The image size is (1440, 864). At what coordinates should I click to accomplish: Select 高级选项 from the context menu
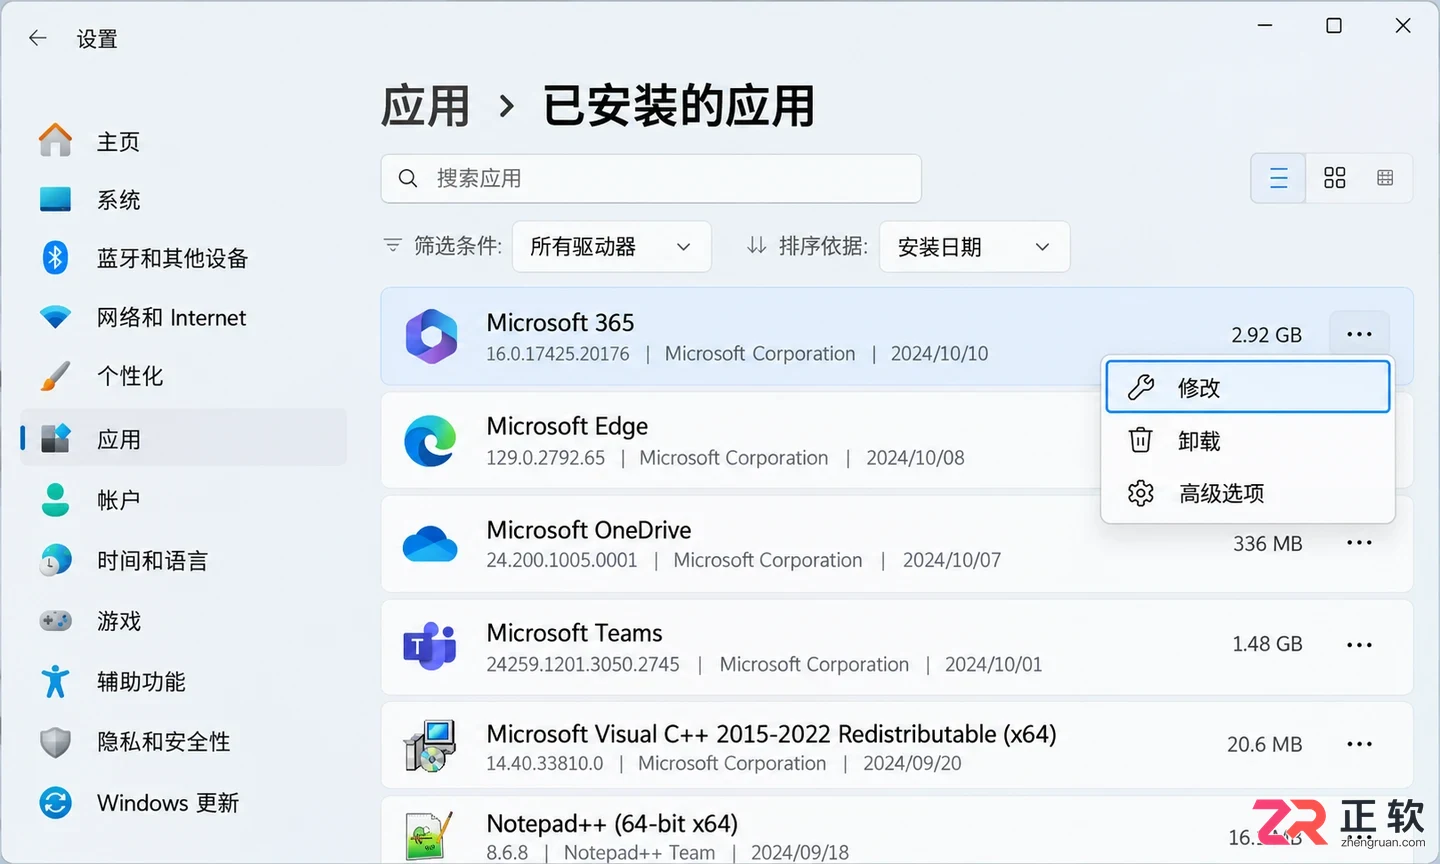pyautogui.click(x=1248, y=493)
